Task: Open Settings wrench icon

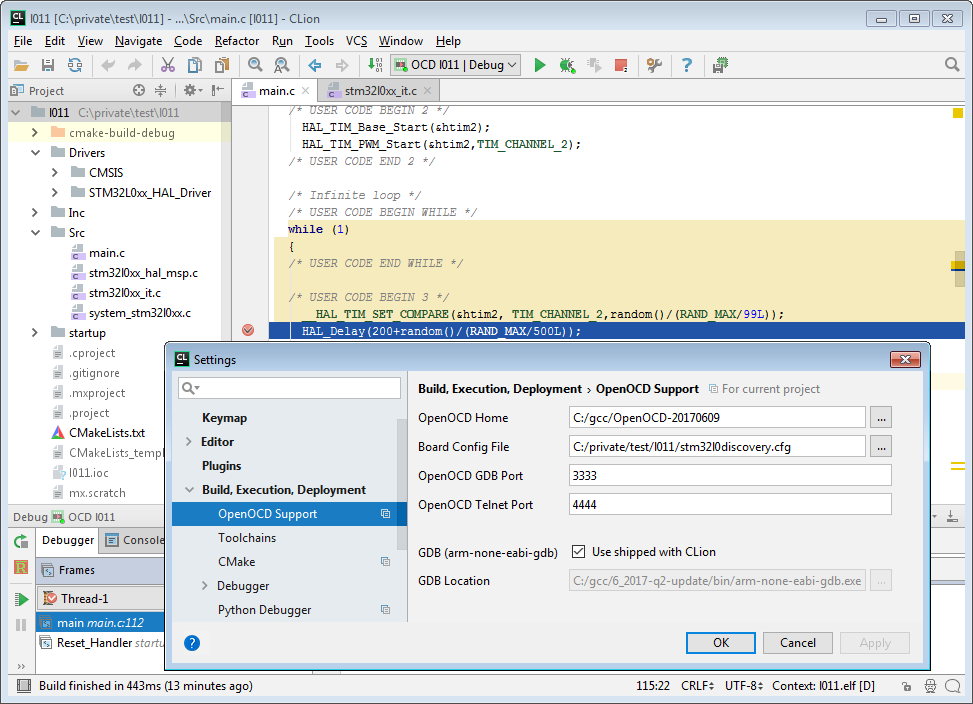Action: pos(654,65)
